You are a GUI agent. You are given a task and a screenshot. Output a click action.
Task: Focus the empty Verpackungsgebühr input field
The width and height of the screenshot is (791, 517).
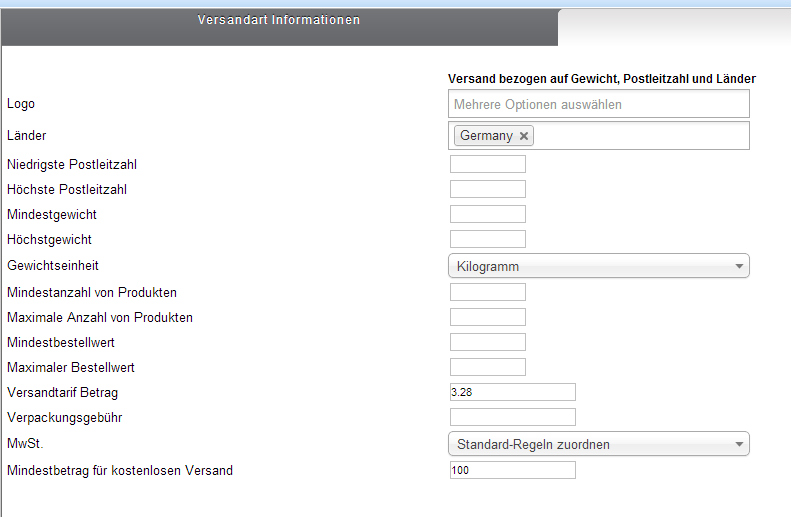click(x=512, y=417)
